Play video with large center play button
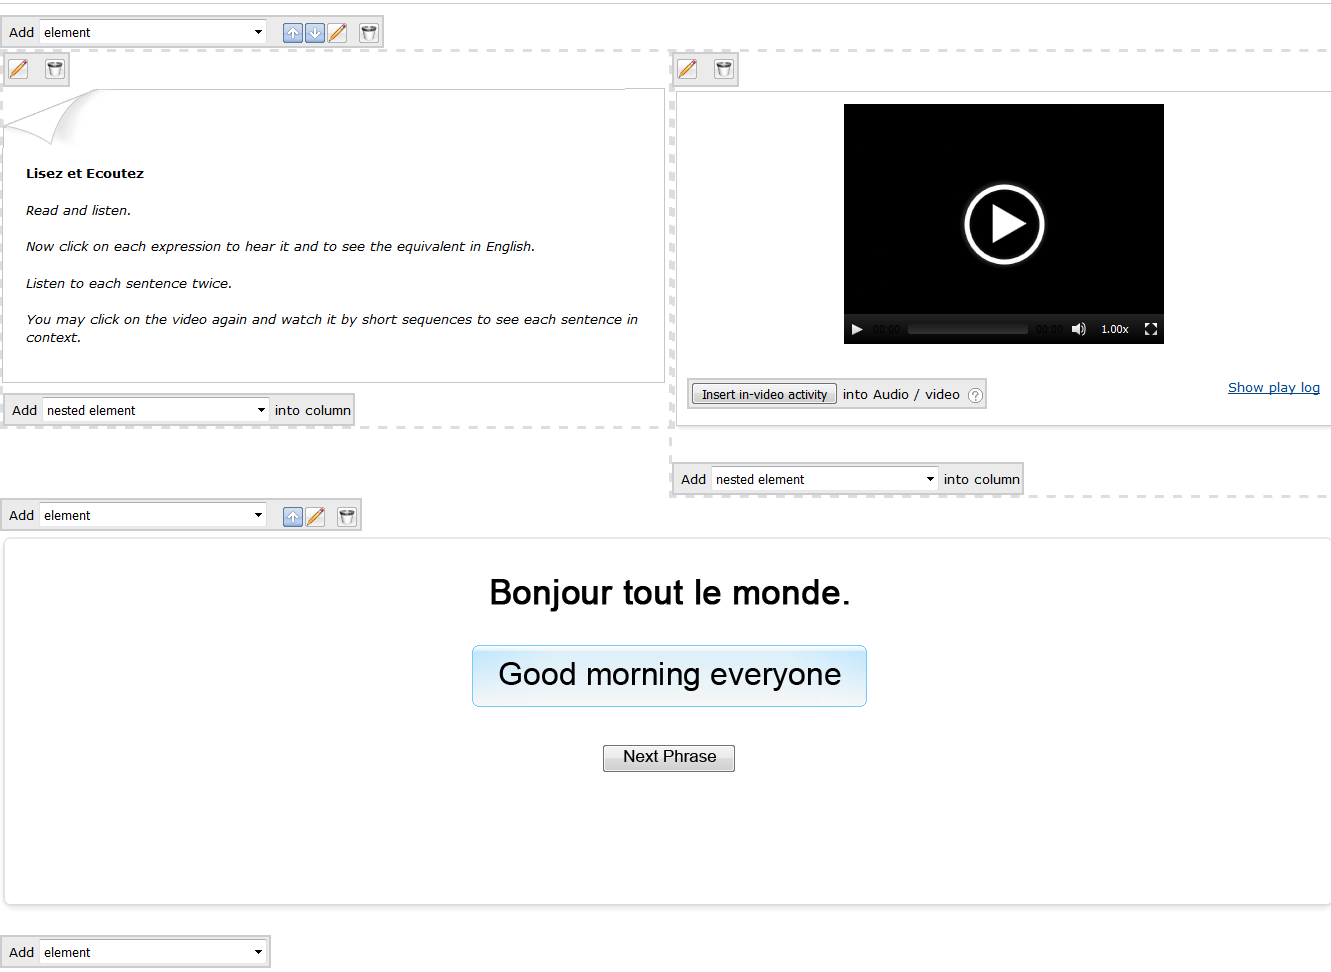 pyautogui.click(x=1004, y=225)
